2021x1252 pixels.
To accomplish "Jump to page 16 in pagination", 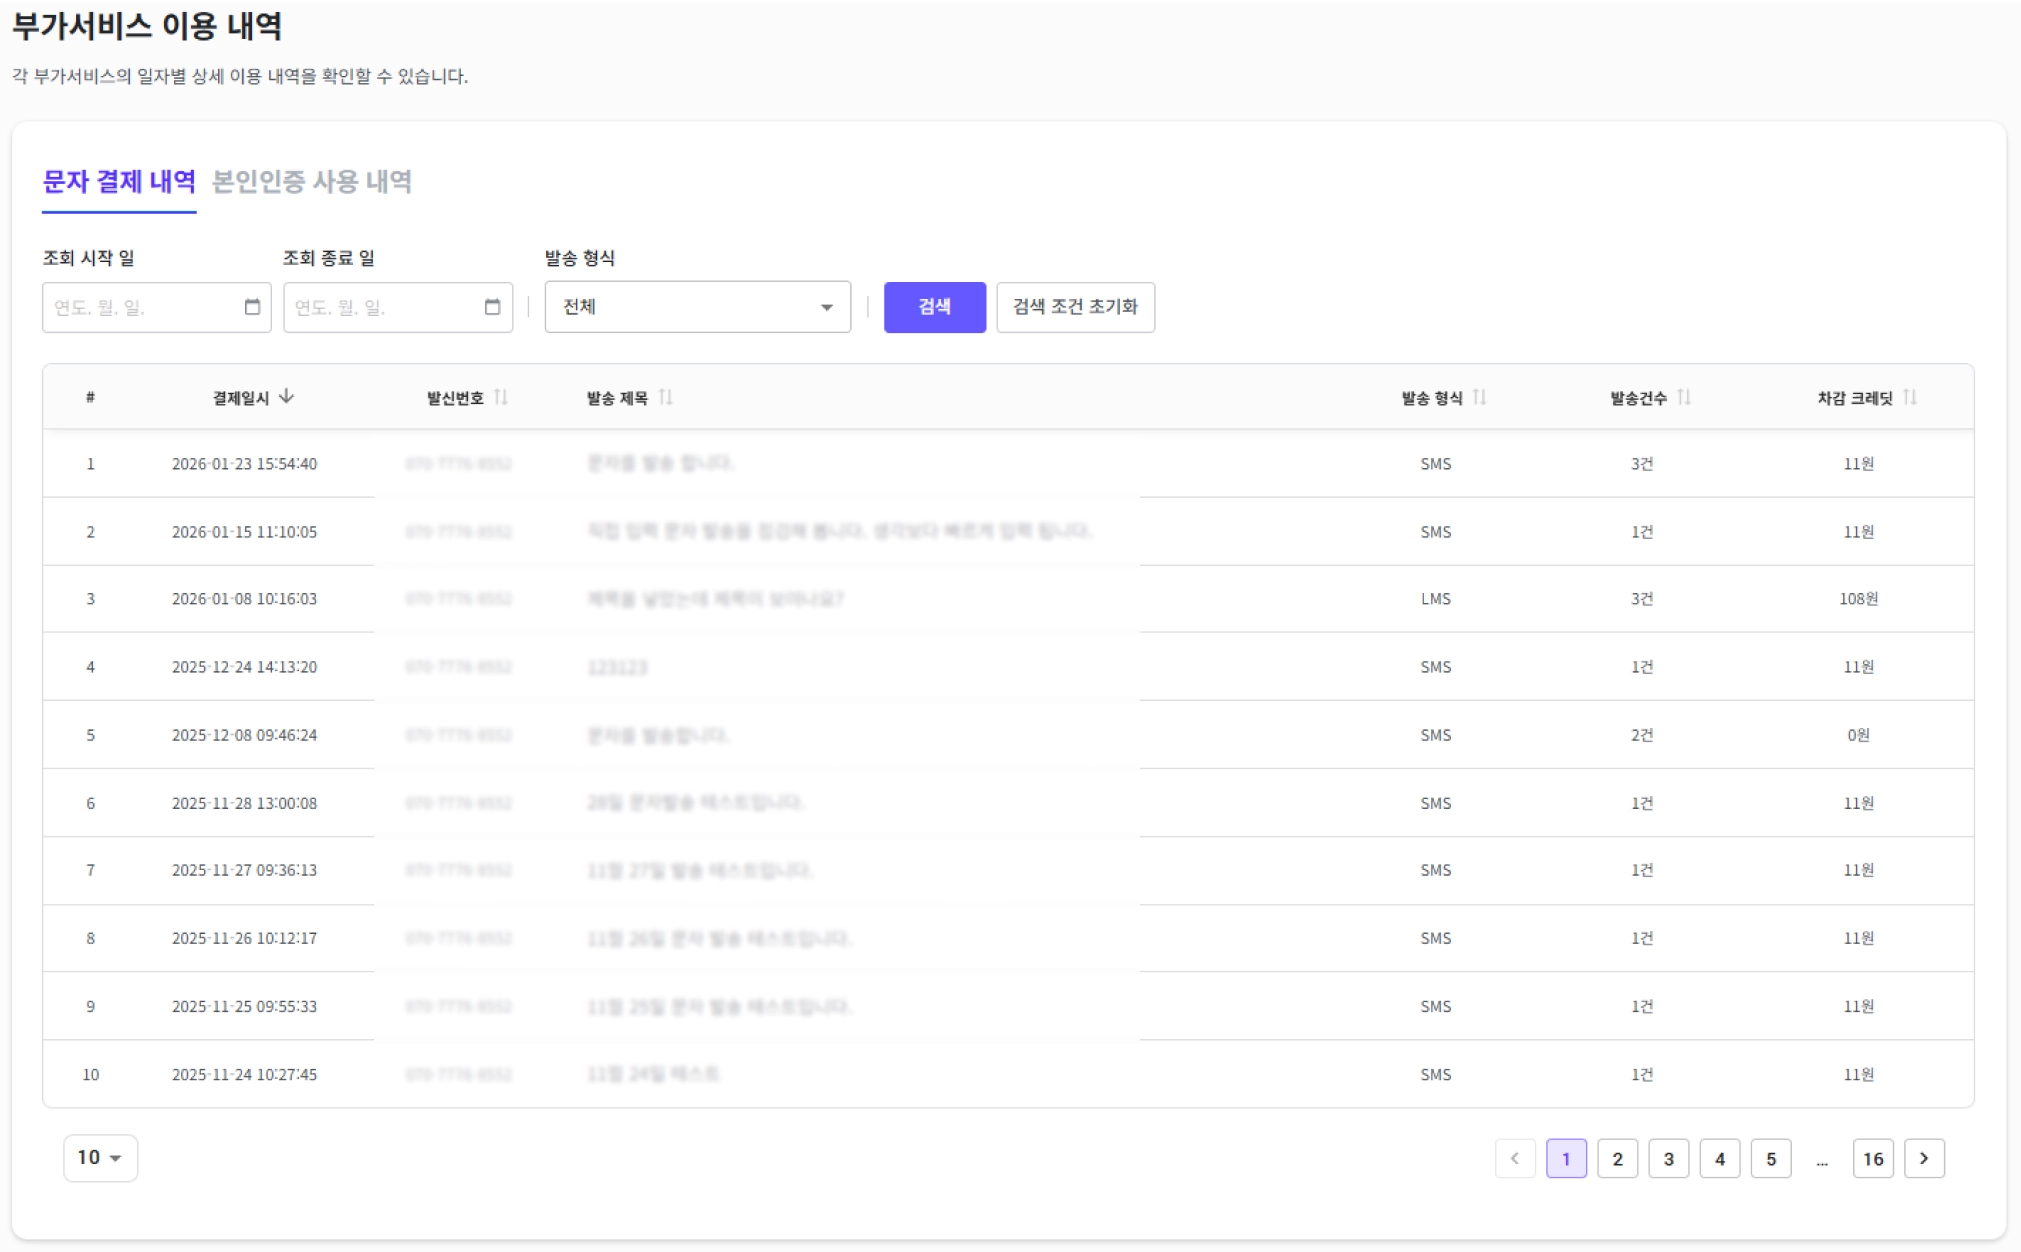I will [x=1872, y=1158].
